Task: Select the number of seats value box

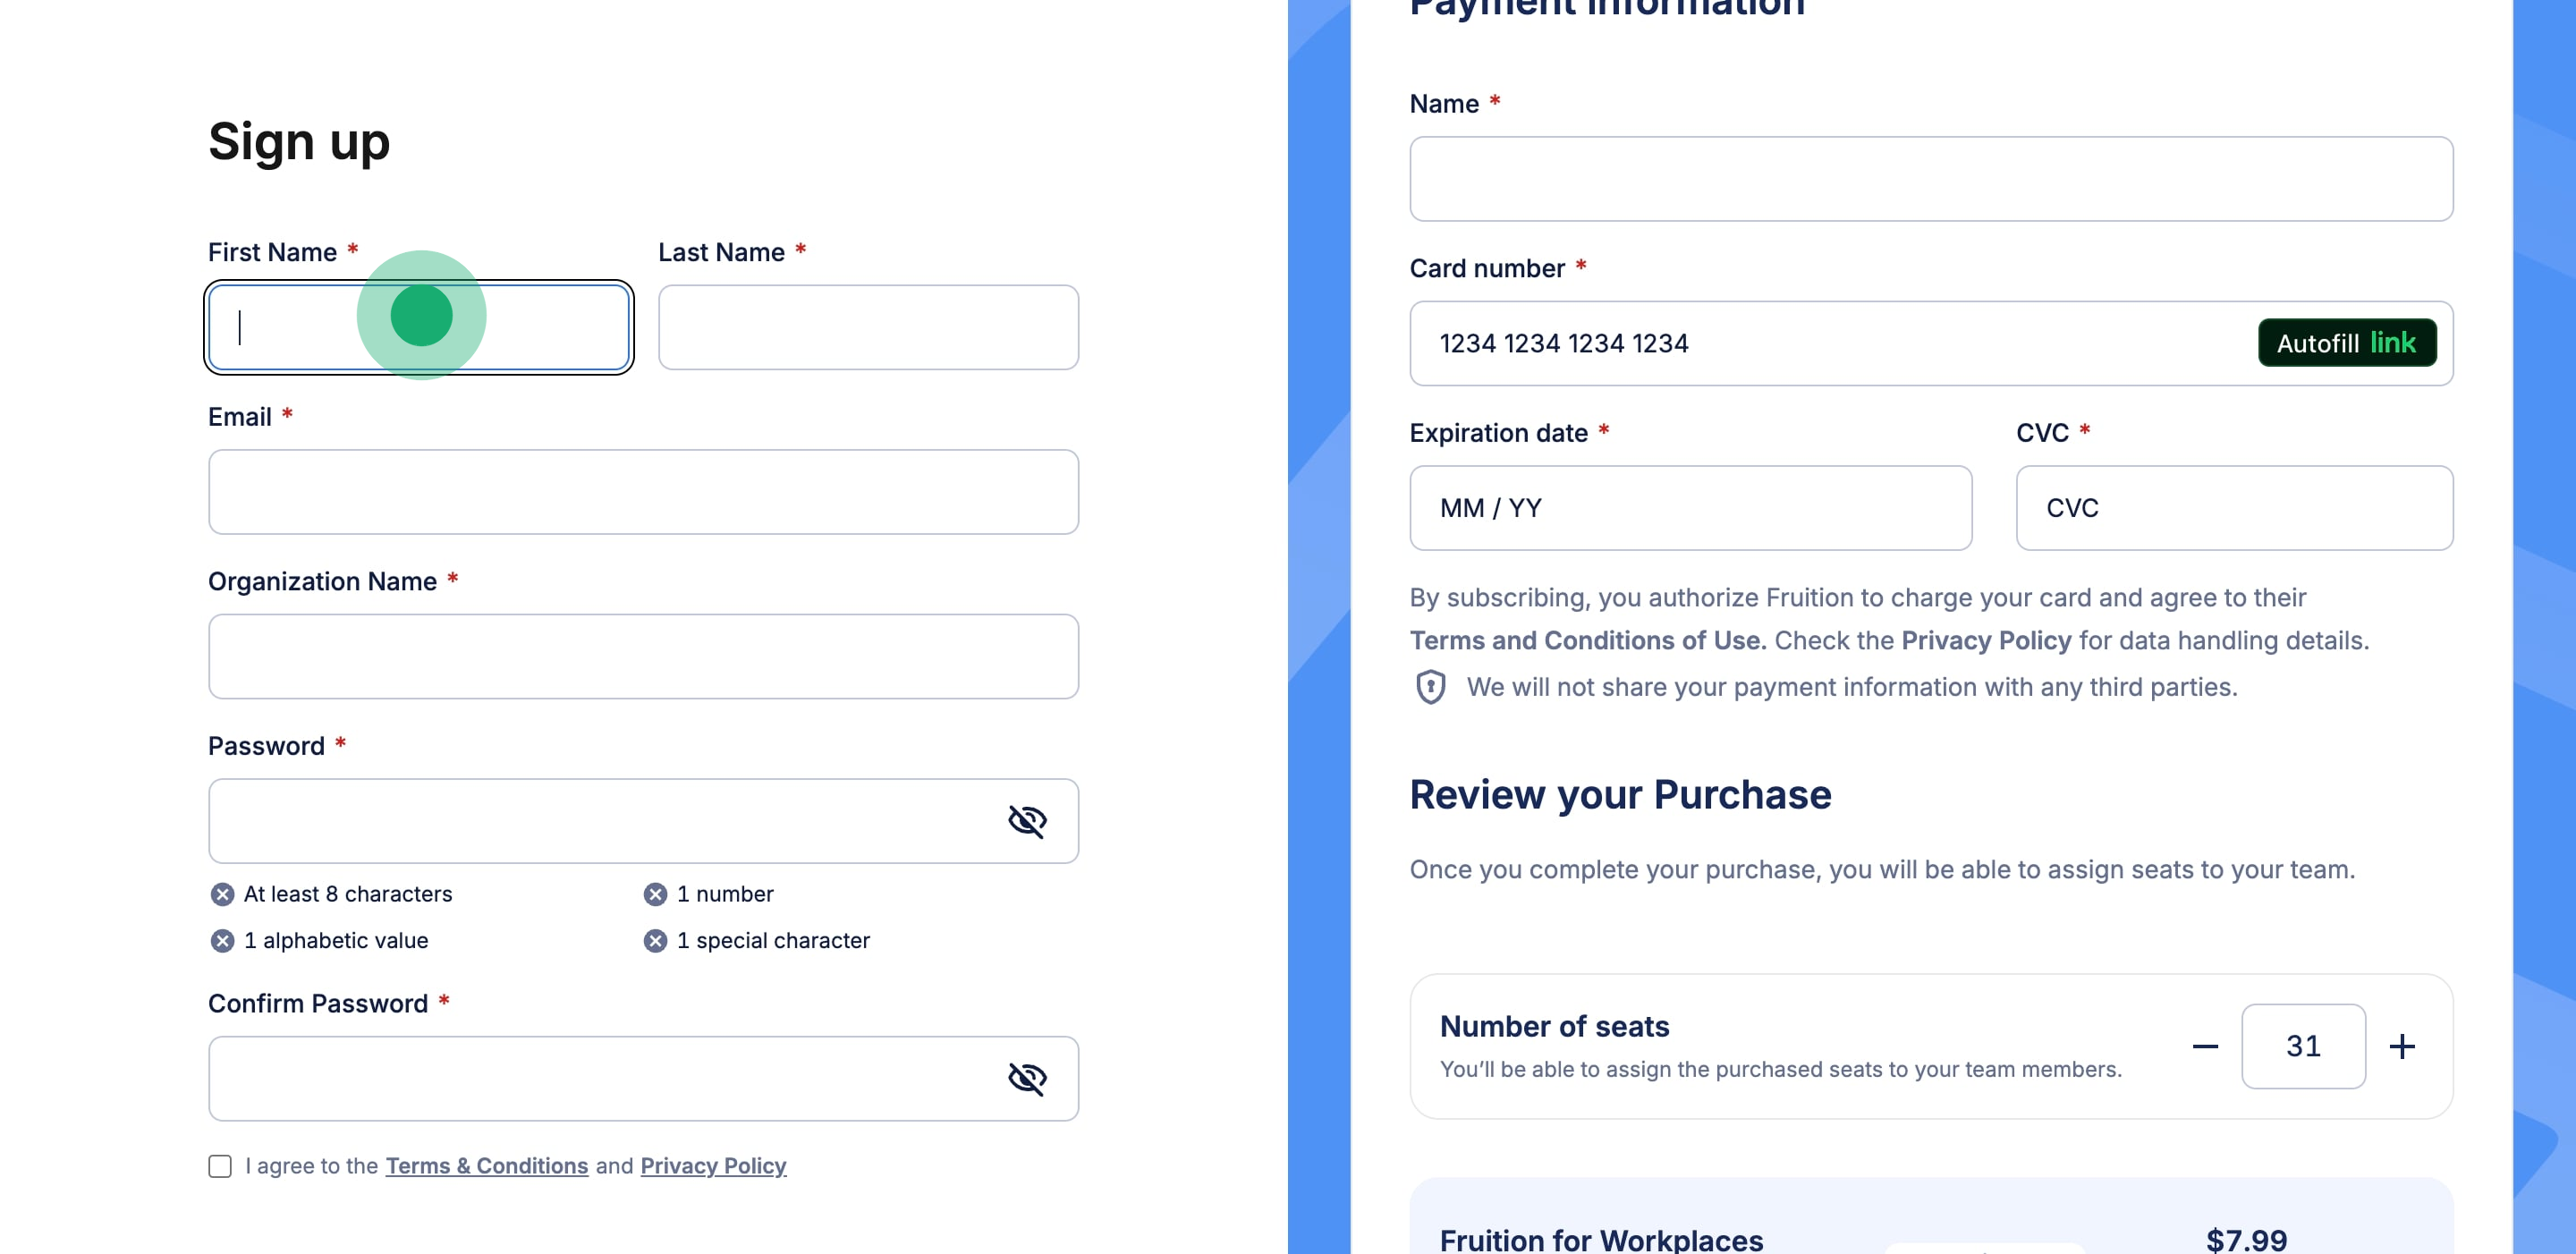Action: pos(2302,1046)
